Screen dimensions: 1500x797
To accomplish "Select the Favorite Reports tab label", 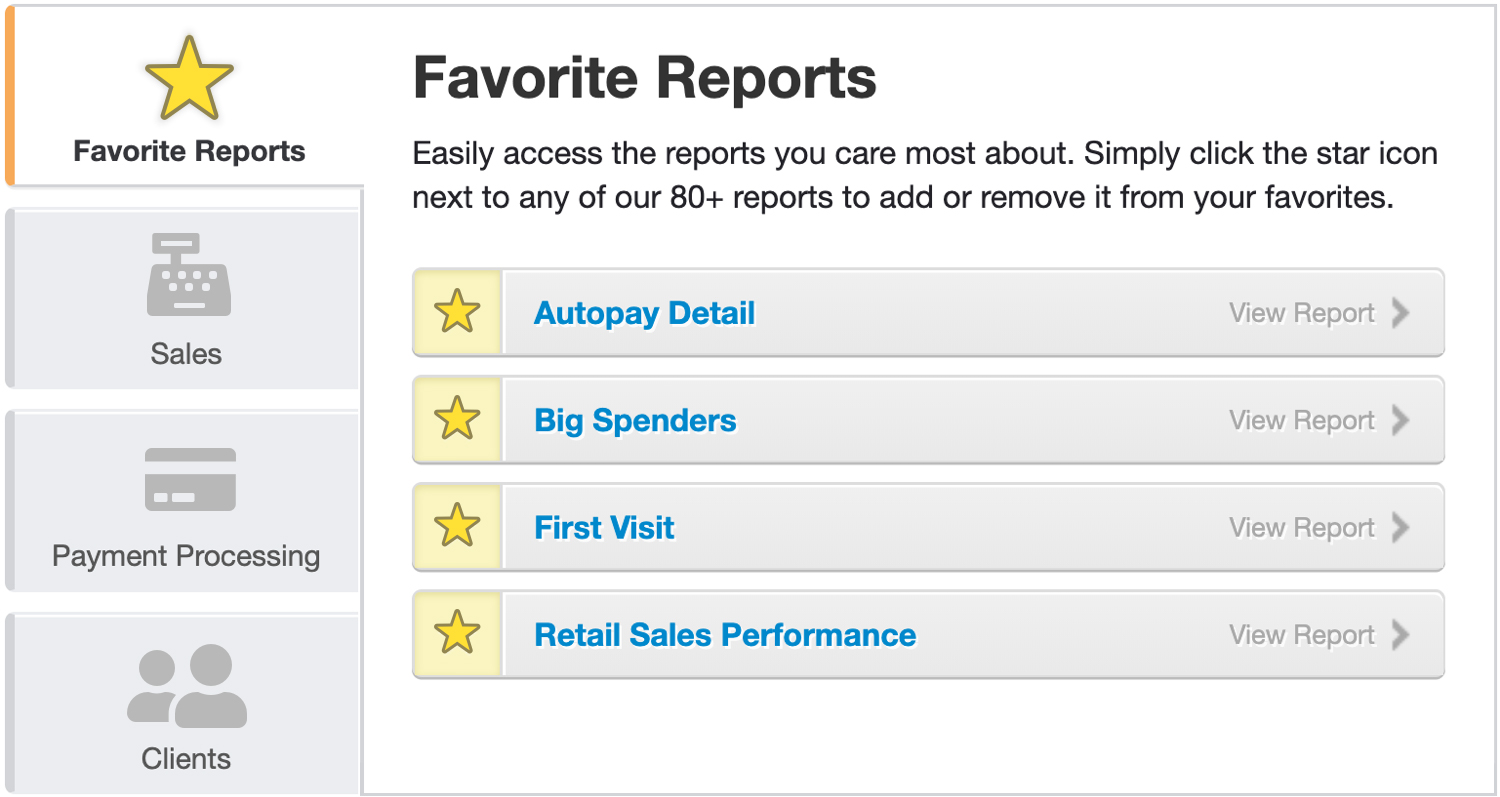I will (x=189, y=152).
